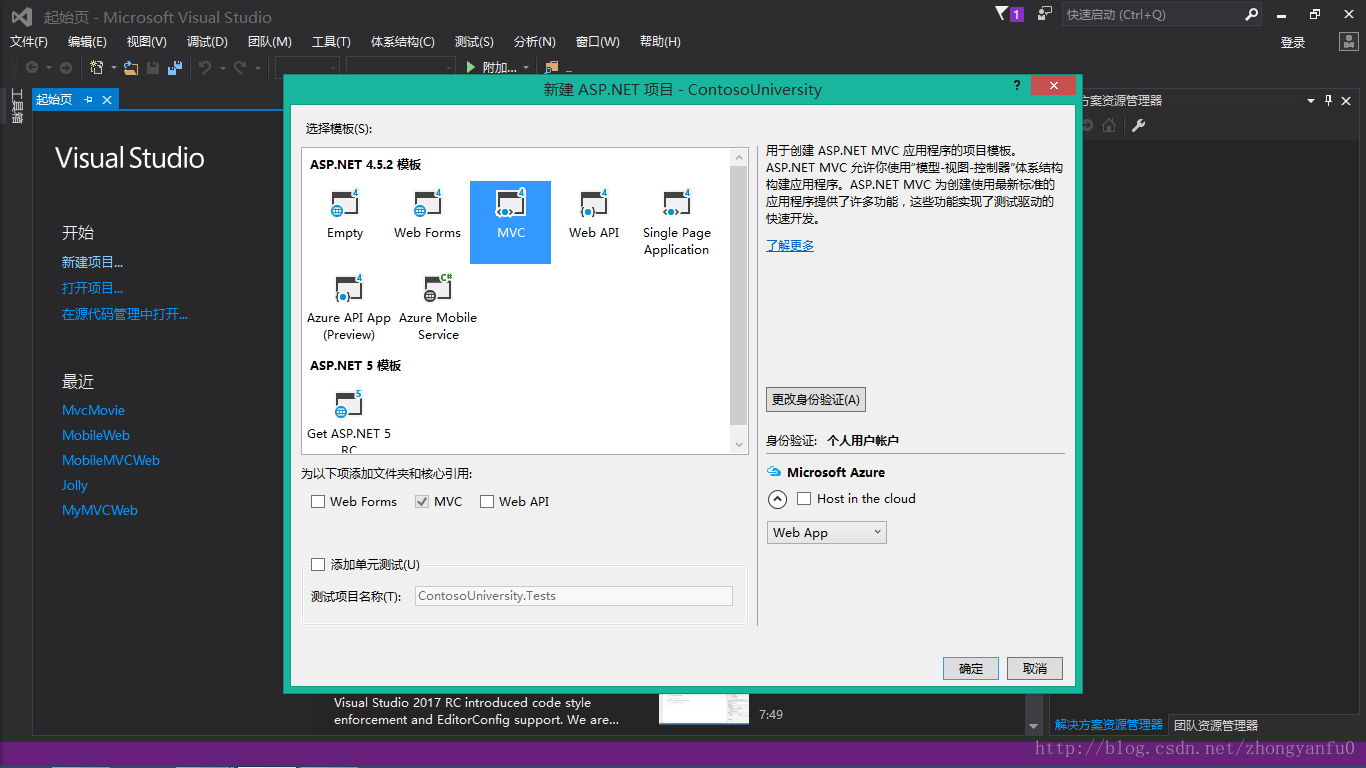The image size is (1366, 768).
Task: Open the vertical toolbox sidebar tab
Action: (x=17, y=106)
